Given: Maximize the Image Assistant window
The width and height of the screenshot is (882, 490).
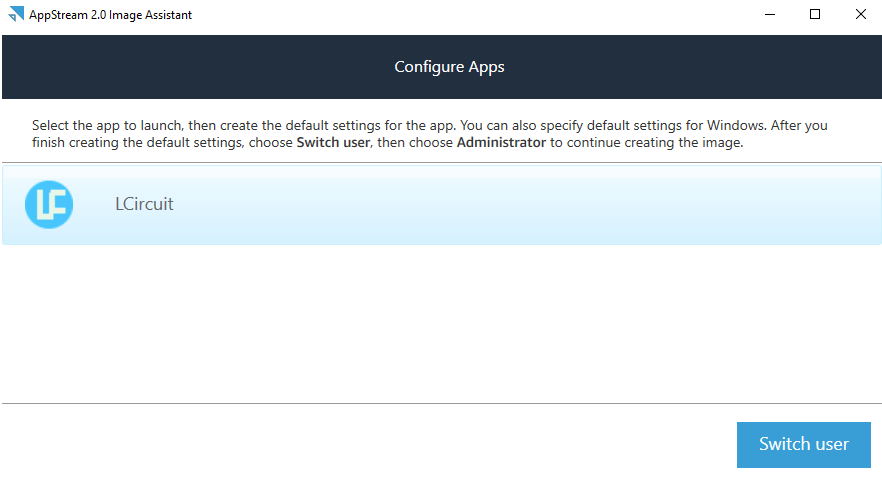Looking at the screenshot, I should click(x=815, y=14).
